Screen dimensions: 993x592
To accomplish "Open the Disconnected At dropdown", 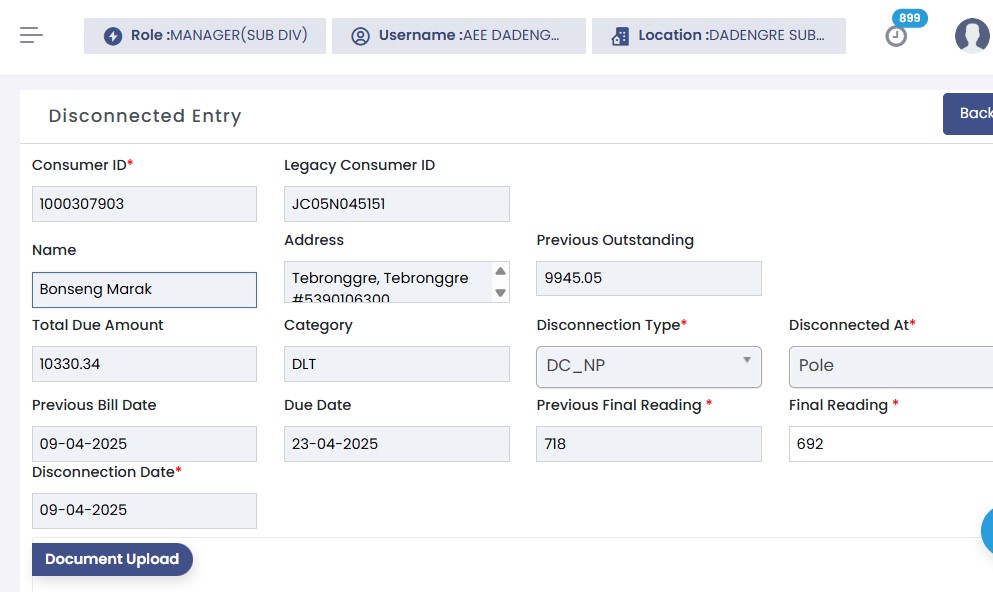I will click(x=890, y=366).
